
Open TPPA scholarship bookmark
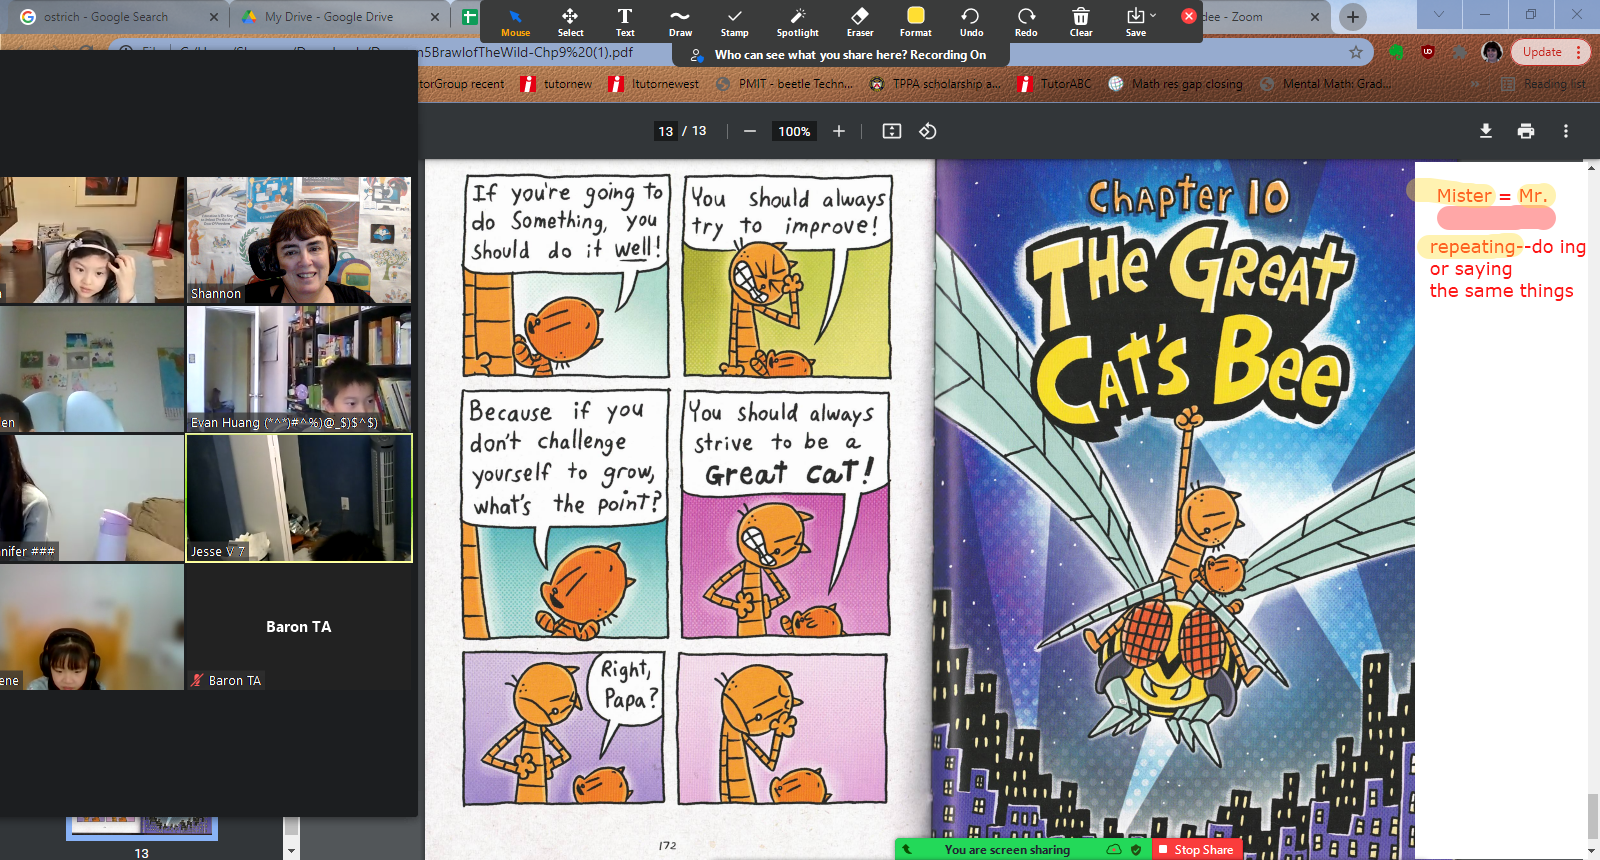coord(935,84)
